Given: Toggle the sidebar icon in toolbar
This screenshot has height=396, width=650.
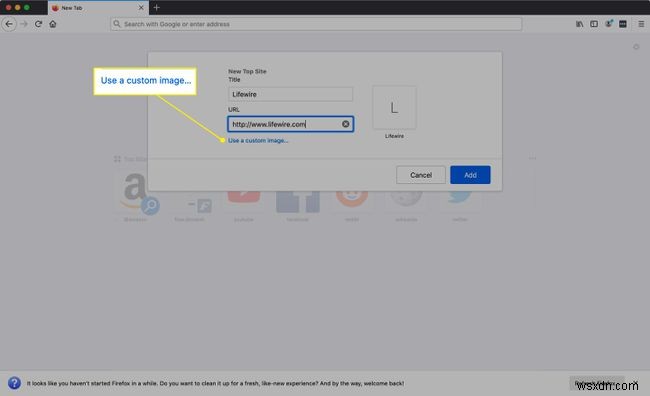Looking at the screenshot, I should click(594, 24).
